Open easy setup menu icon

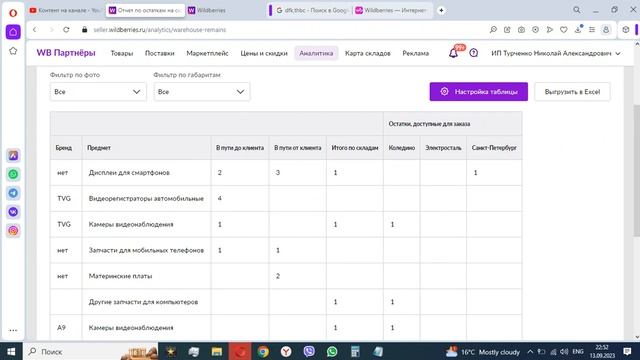pyautogui.click(x=592, y=30)
